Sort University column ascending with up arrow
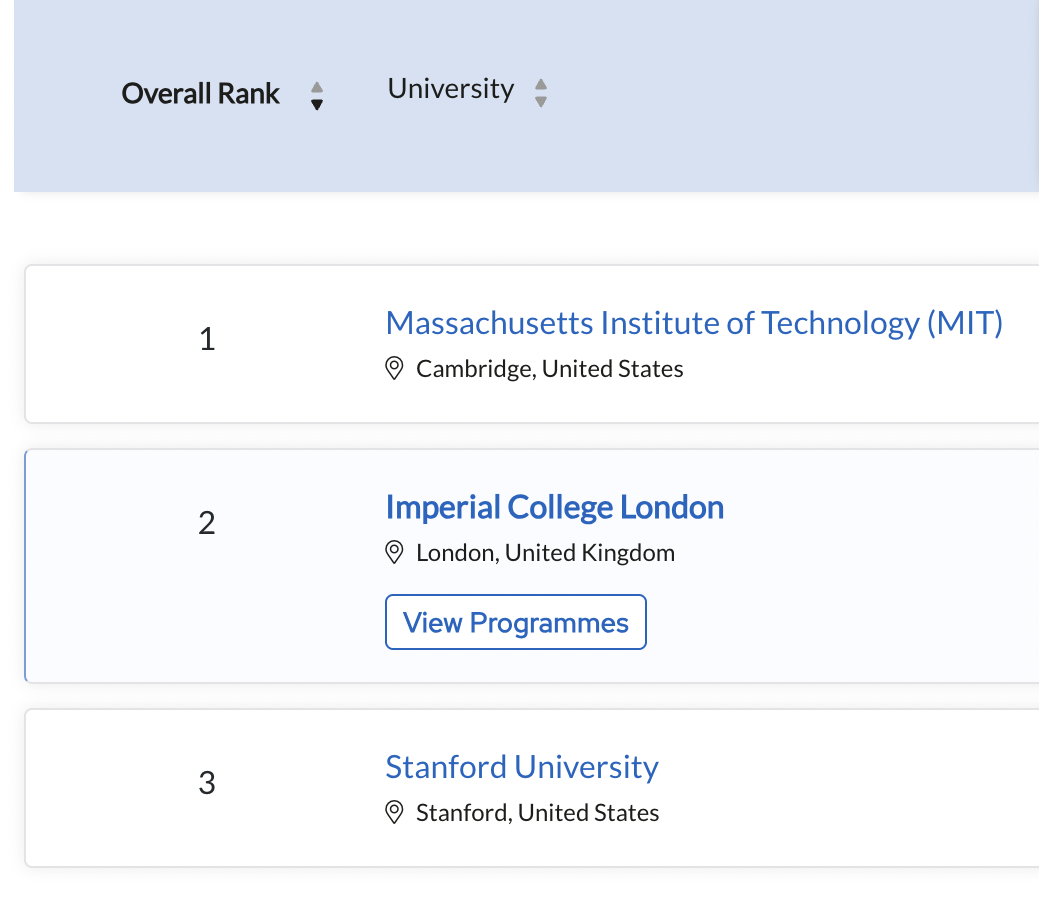 pyautogui.click(x=541, y=84)
